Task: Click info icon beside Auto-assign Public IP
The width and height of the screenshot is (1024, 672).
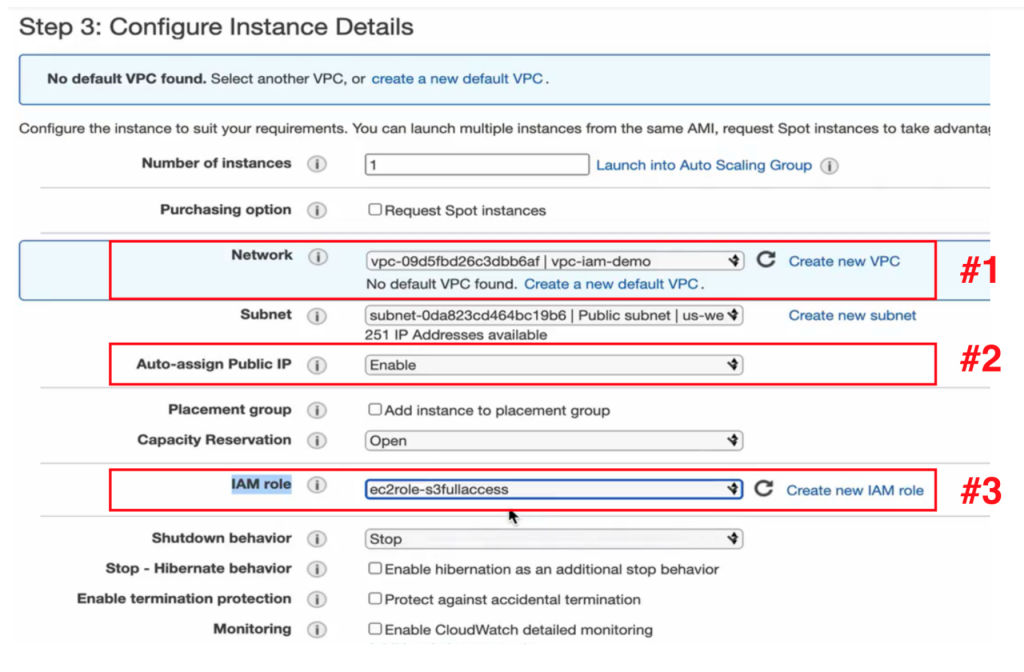Action: point(317,365)
